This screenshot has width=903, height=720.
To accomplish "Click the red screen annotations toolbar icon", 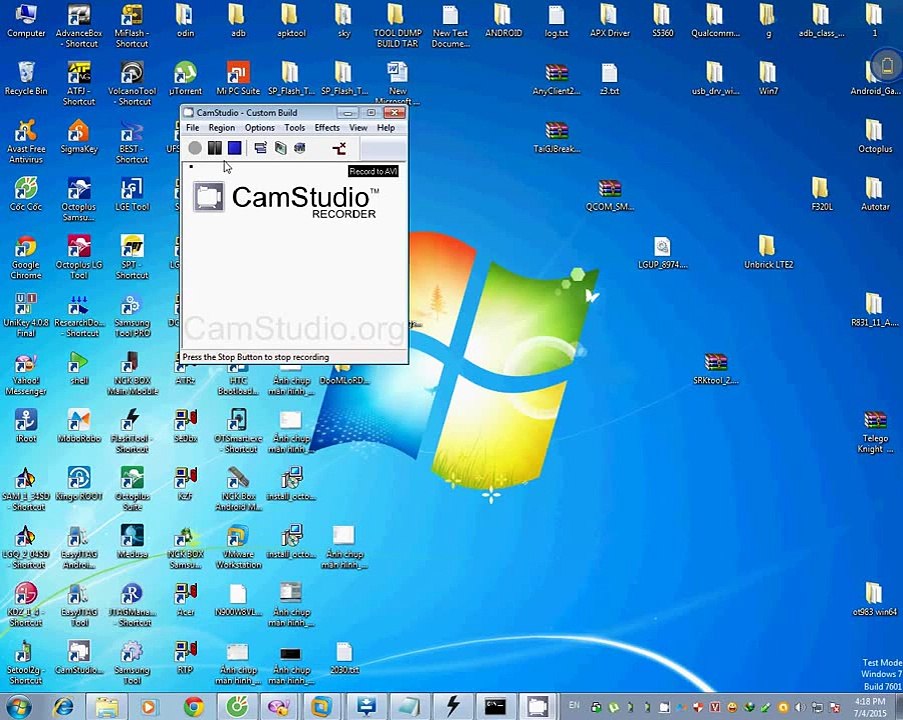I will (x=339, y=149).
